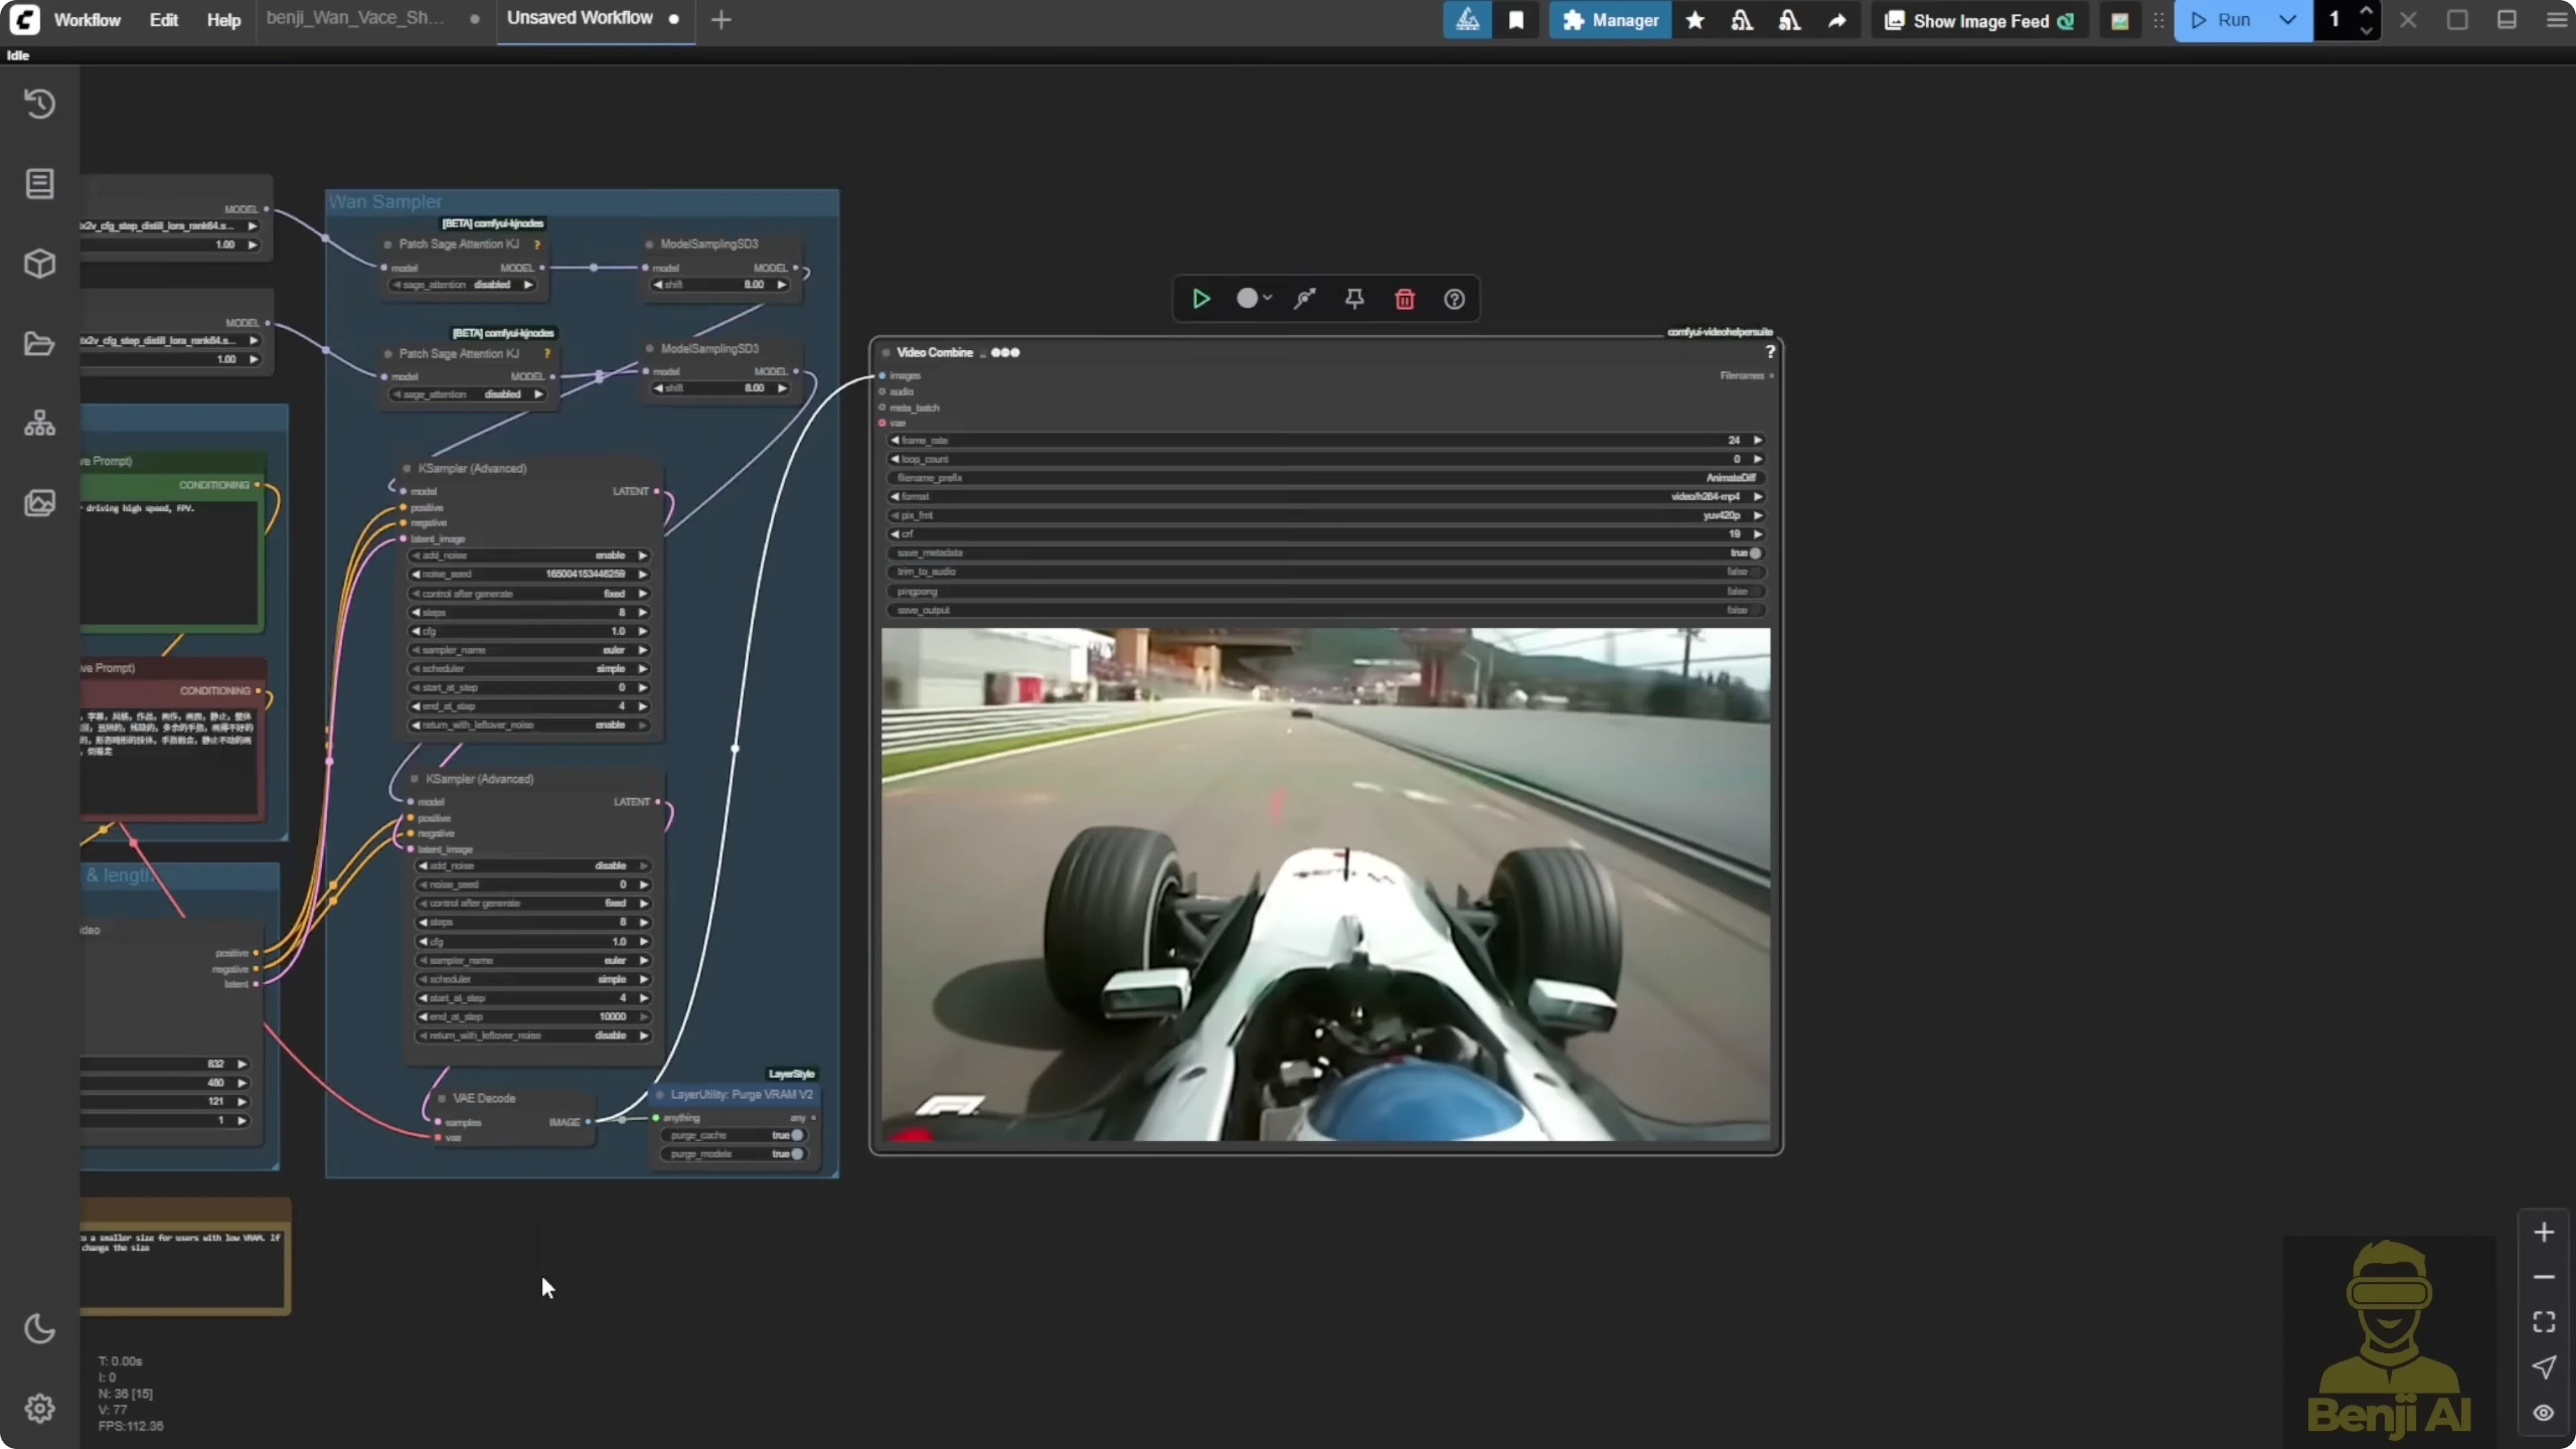
Task: Click the Video Combine help question mark
Action: coord(1770,352)
